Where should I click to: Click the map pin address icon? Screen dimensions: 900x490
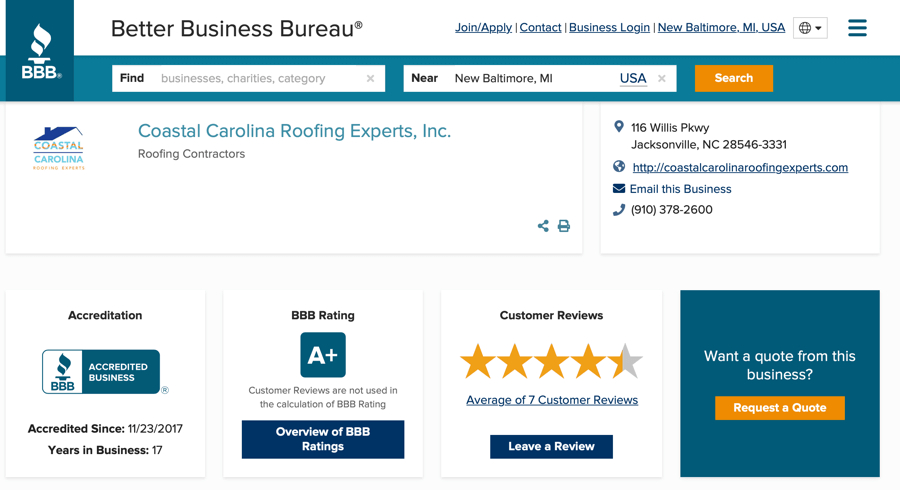coord(619,126)
